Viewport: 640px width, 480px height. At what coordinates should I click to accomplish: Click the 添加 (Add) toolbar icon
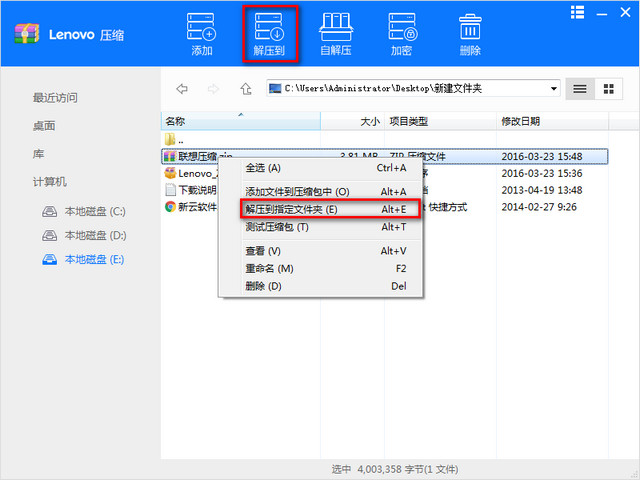(x=202, y=35)
